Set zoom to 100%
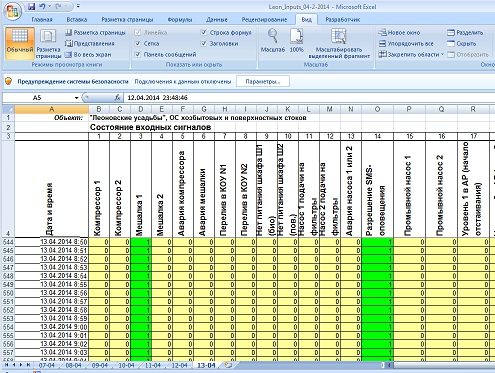 coord(296,40)
